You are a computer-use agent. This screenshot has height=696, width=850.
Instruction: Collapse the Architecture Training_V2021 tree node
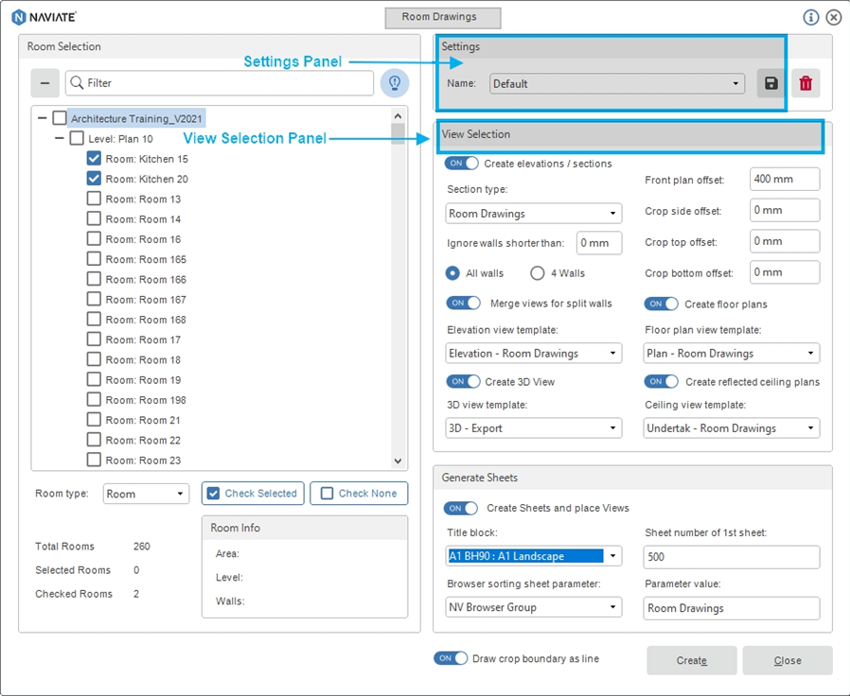click(42, 118)
